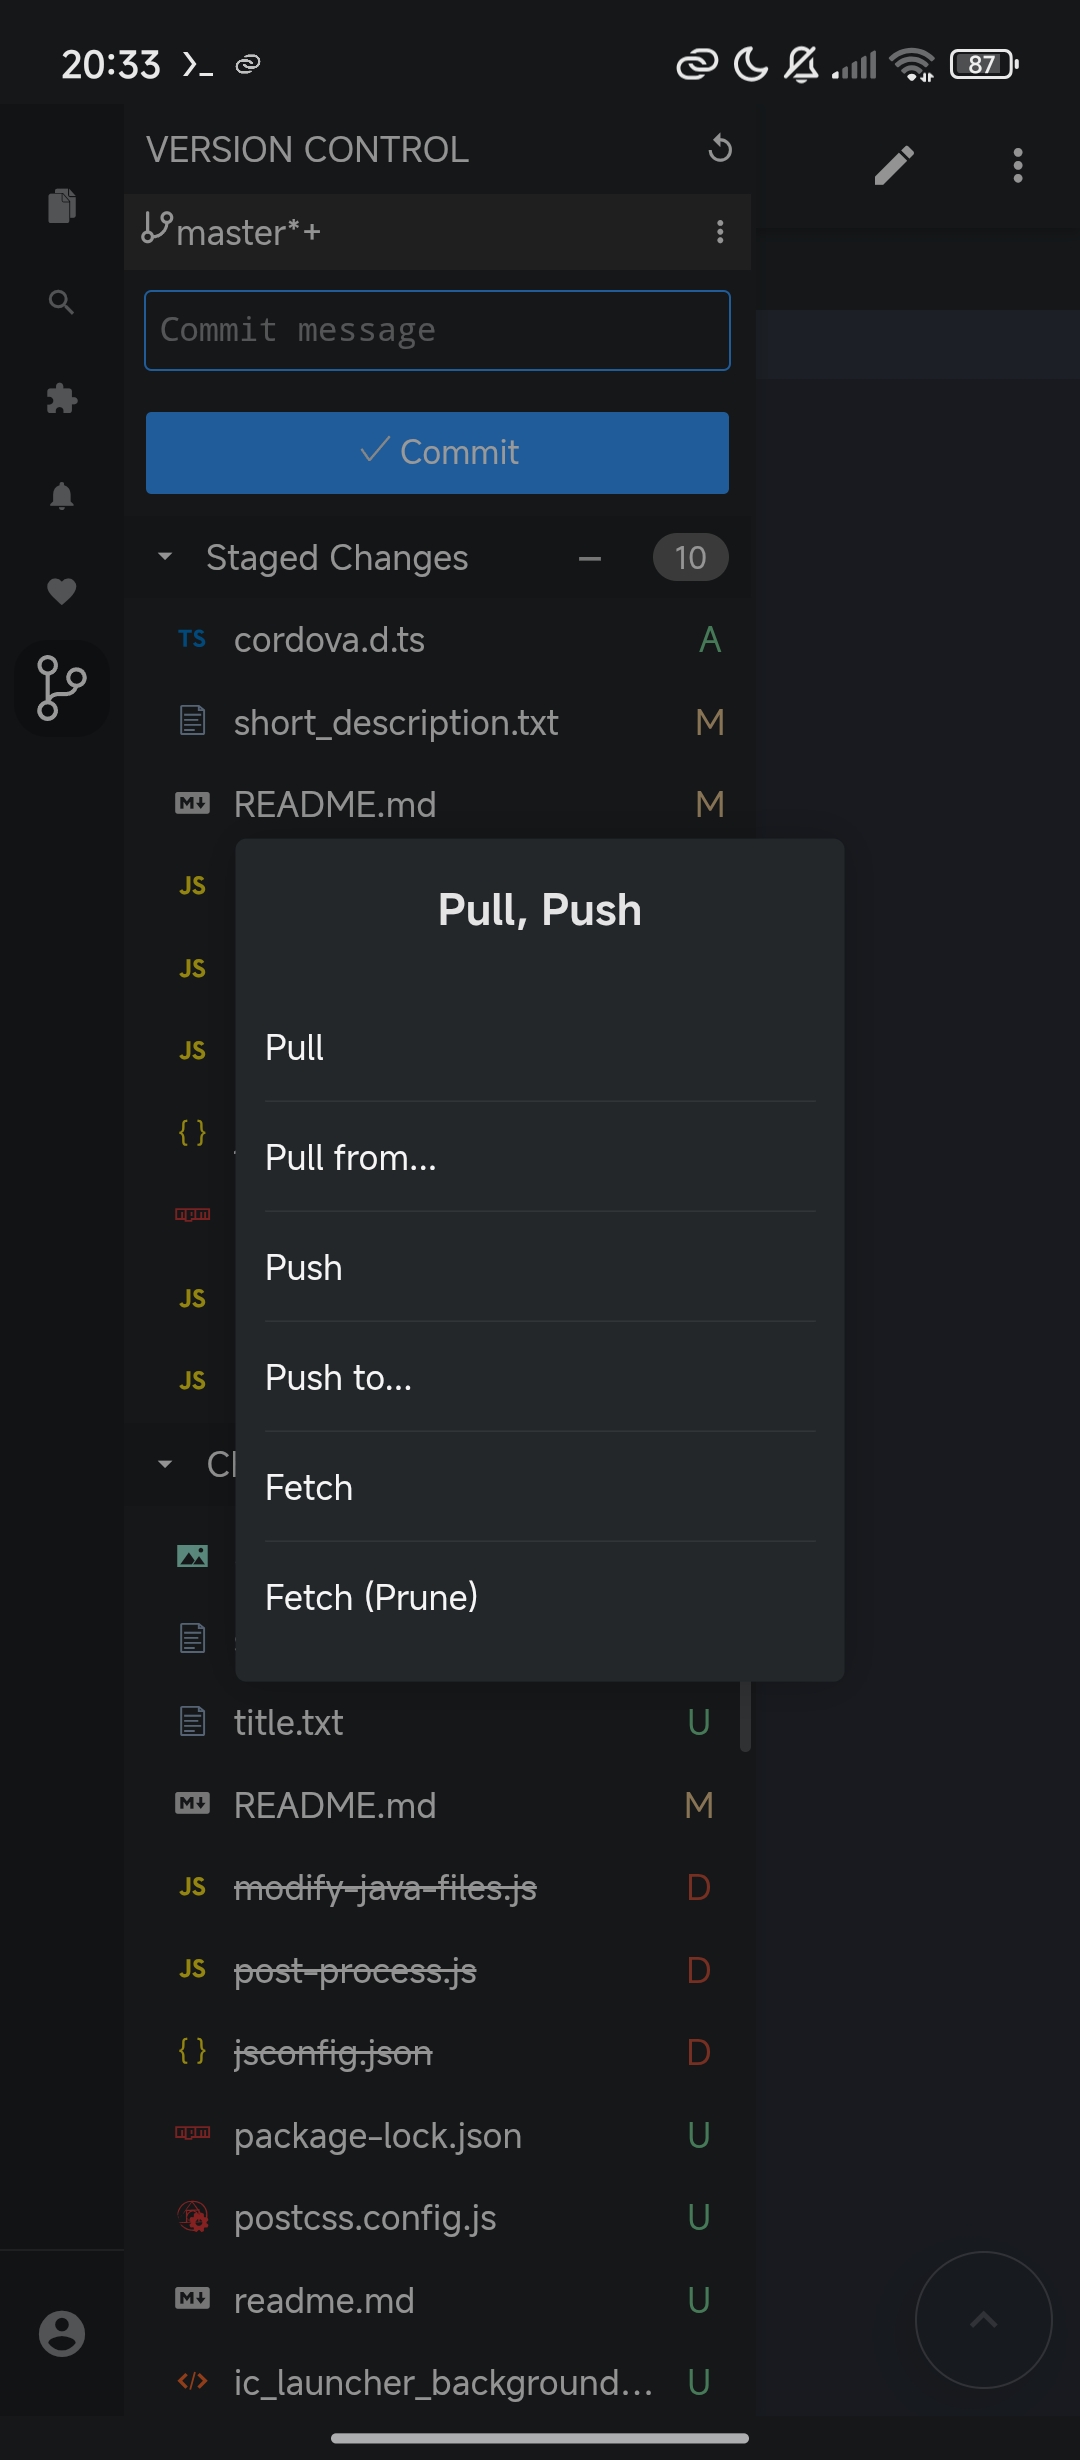Click the Commit button
This screenshot has height=2460, width=1080.
437,452
